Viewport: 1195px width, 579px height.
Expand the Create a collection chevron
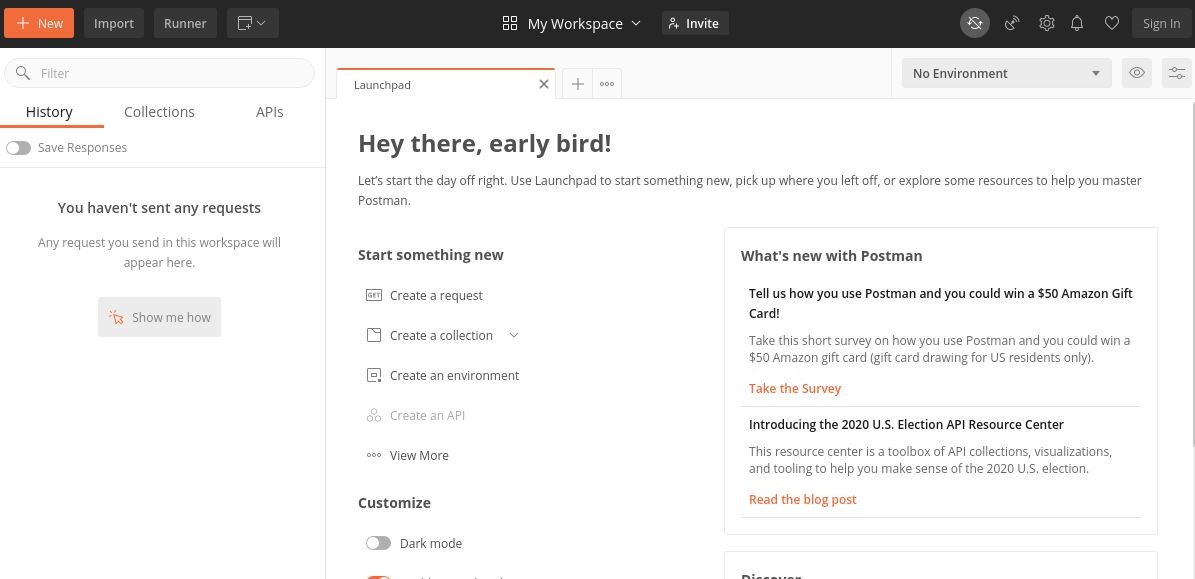click(x=514, y=335)
